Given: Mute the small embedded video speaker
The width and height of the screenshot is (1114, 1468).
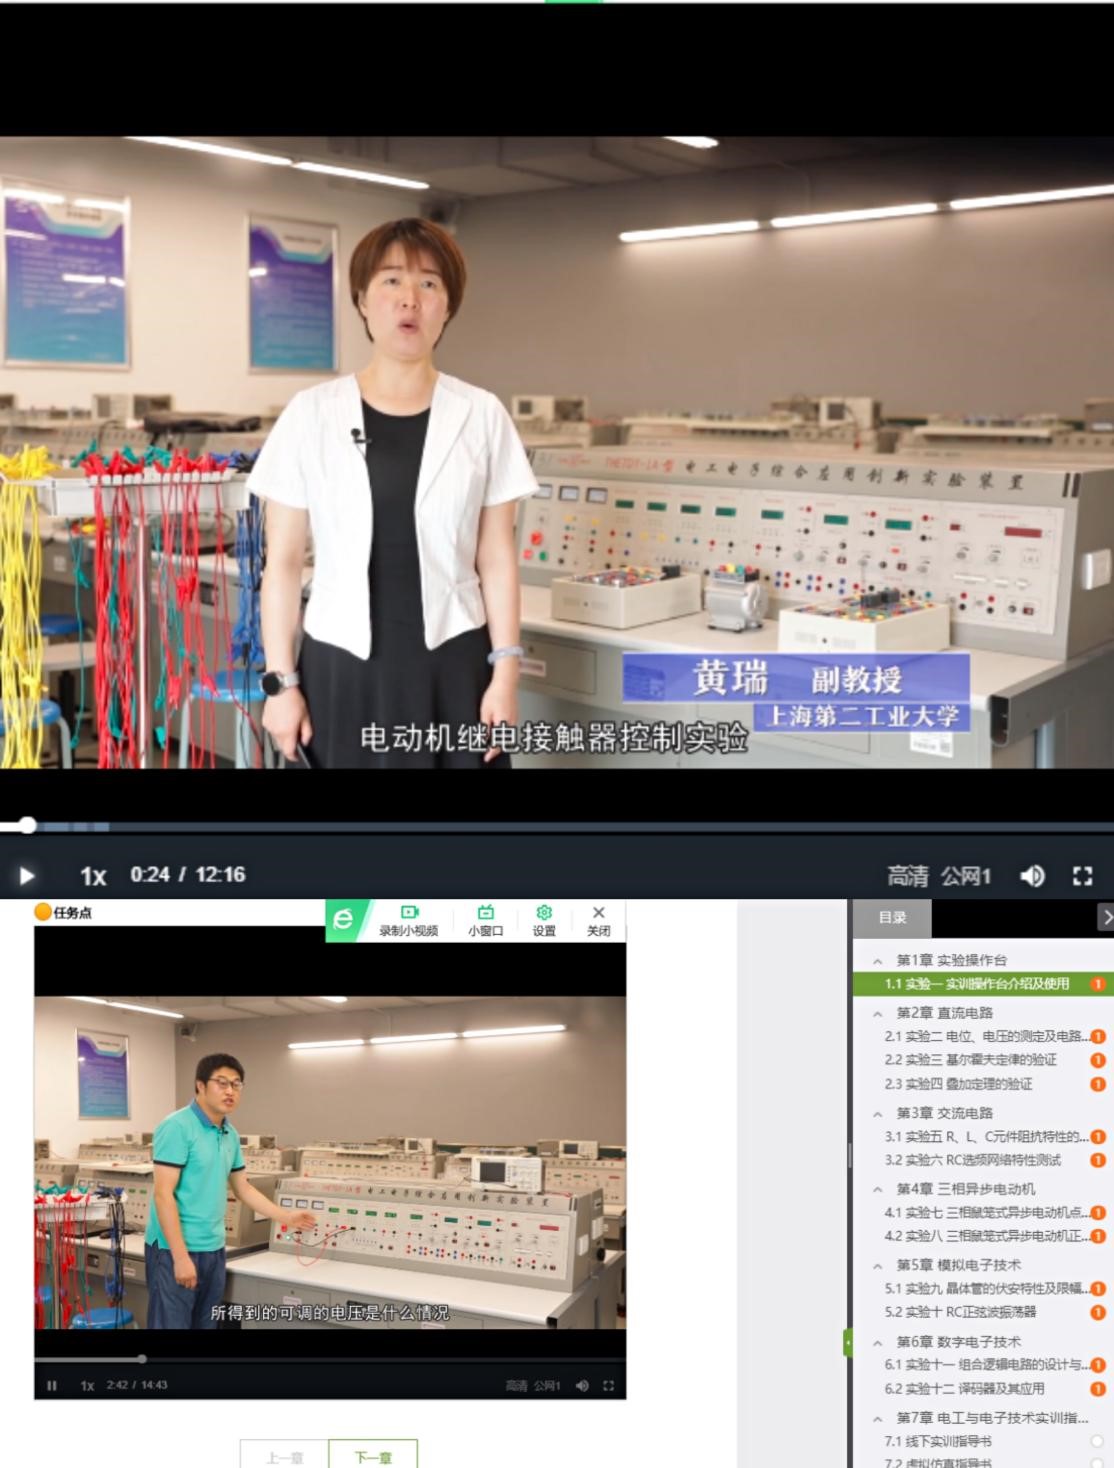Looking at the screenshot, I should tap(582, 1385).
